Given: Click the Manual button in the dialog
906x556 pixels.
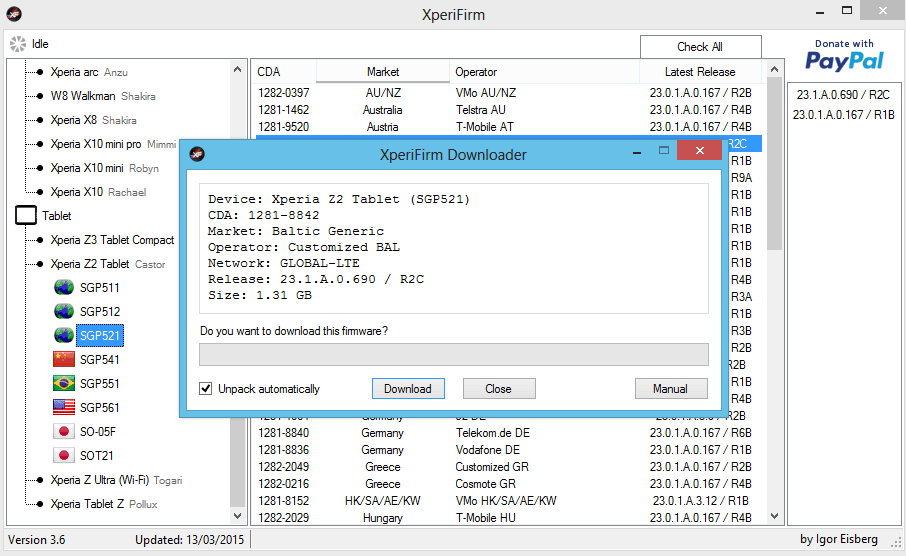Looking at the screenshot, I should pyautogui.click(x=671, y=388).
